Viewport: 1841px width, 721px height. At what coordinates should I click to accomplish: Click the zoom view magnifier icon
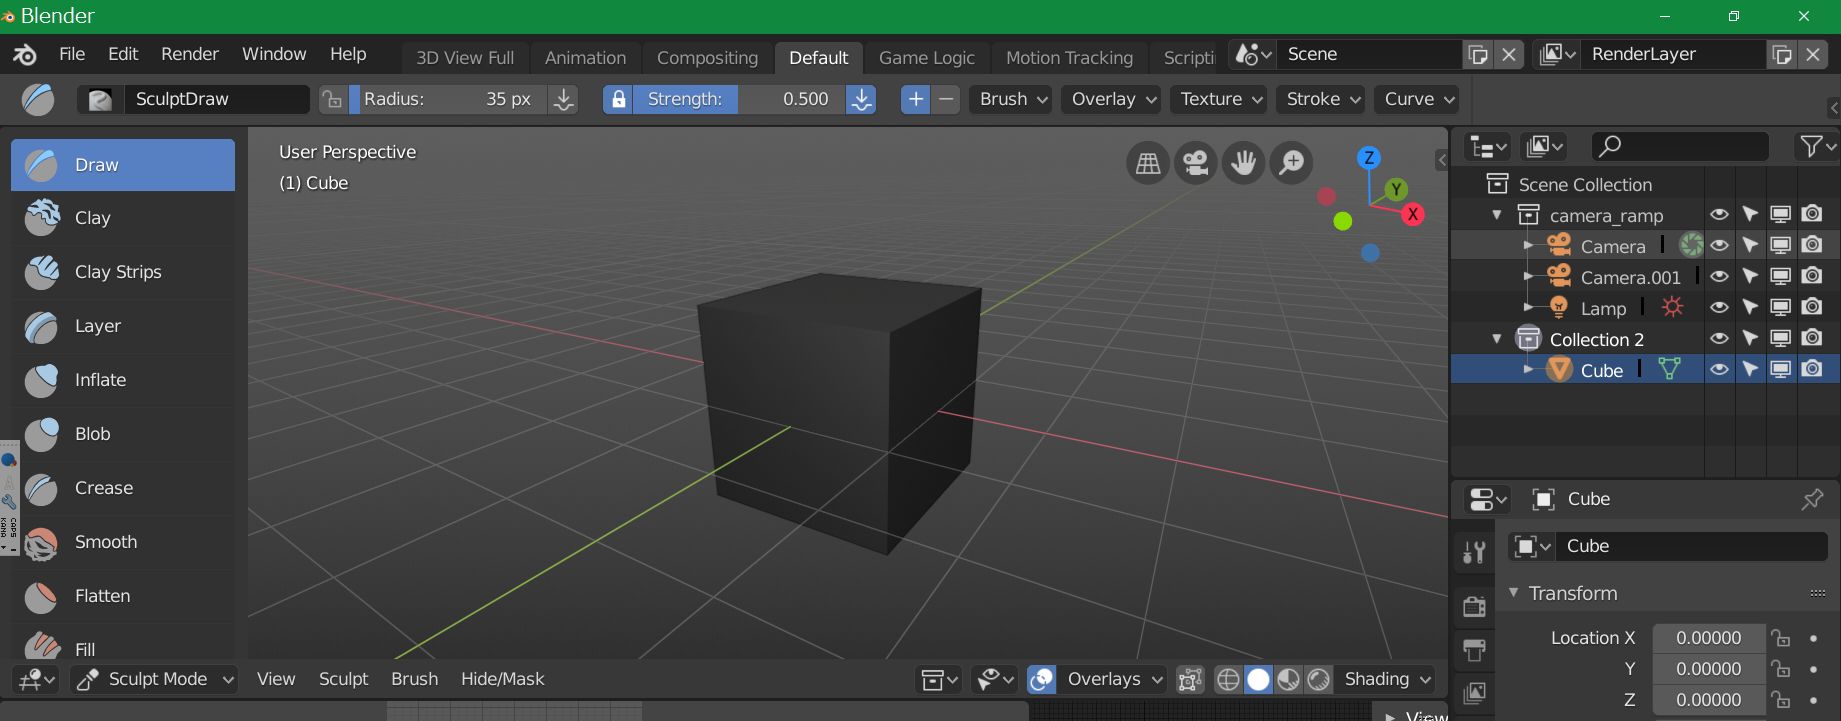1292,162
